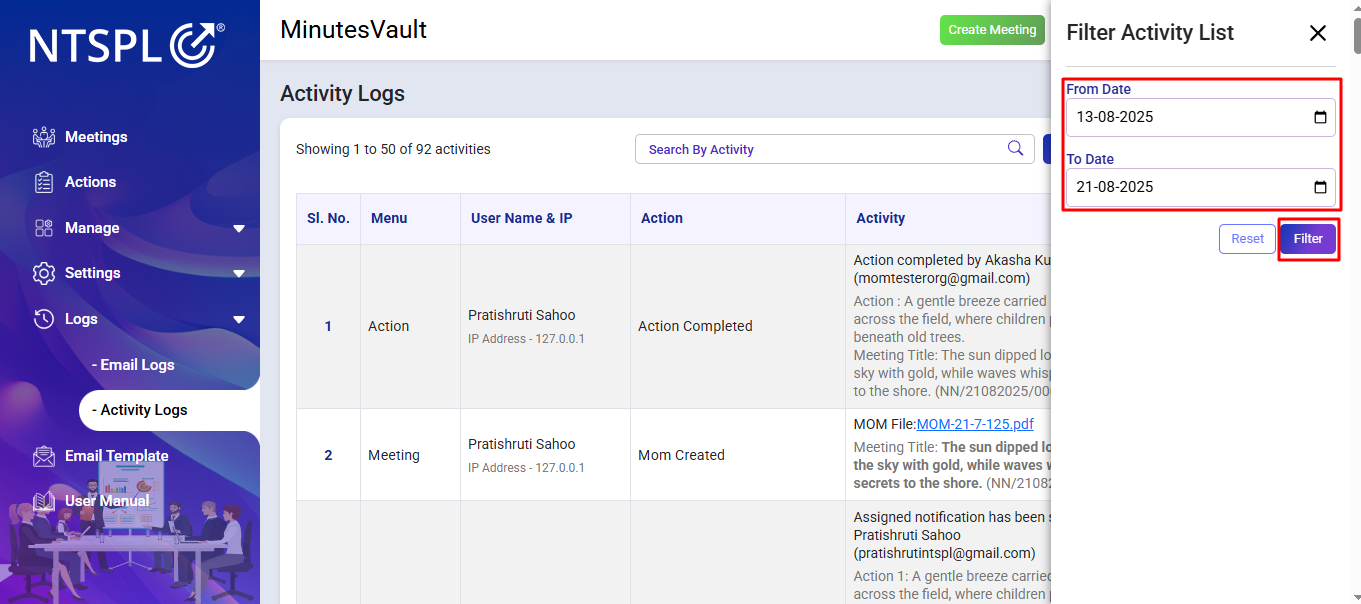
Task: Open the MOM-21-7-125.pdf link
Action: [x=975, y=424]
